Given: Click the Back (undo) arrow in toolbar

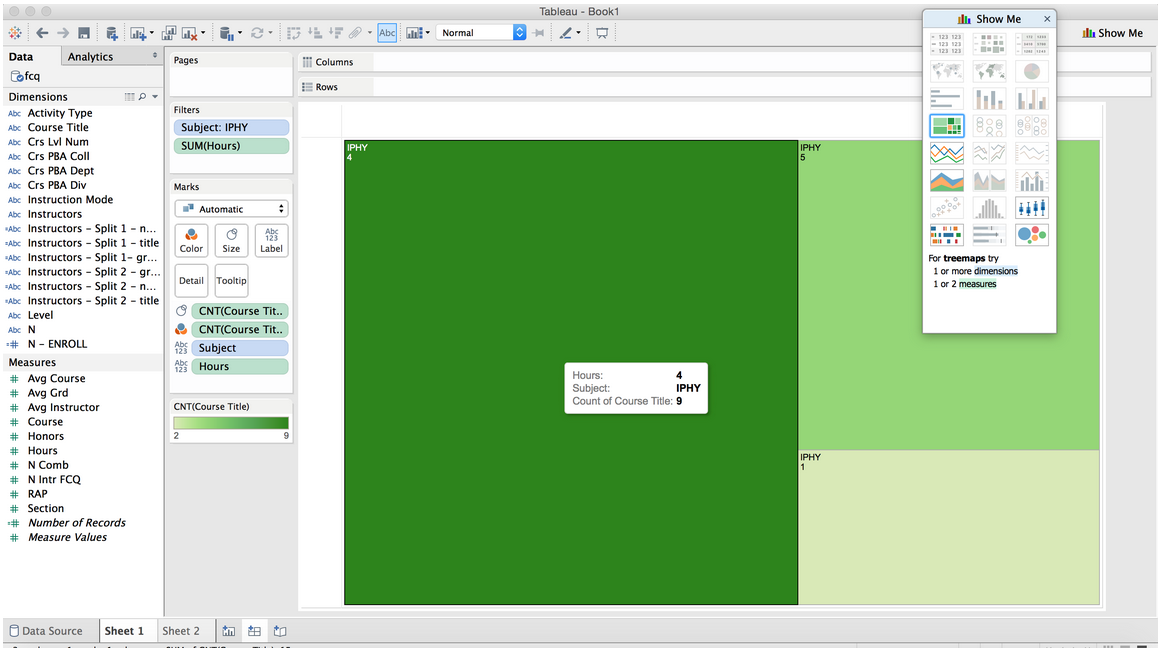Looking at the screenshot, I should click(x=42, y=33).
